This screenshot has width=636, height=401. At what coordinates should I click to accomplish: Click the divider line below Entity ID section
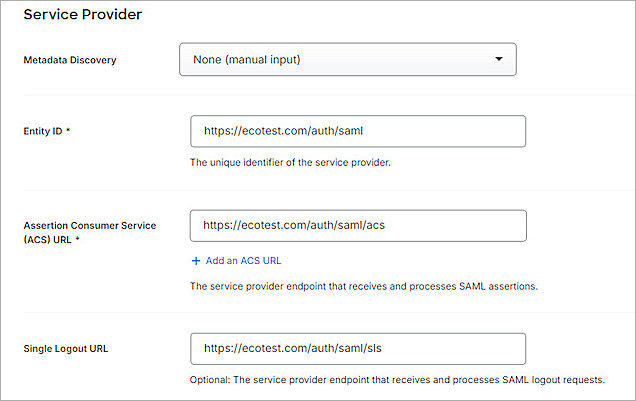tap(318, 190)
